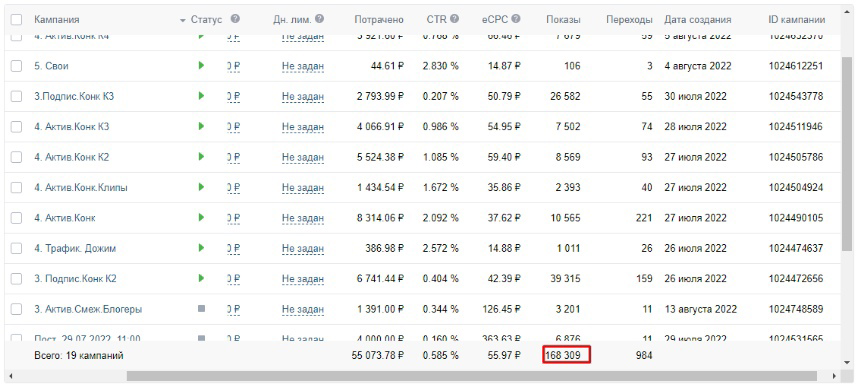Viewport: 858px width, 384px height.
Task: Sort table by Потрачено column header
Action: click(x=379, y=20)
